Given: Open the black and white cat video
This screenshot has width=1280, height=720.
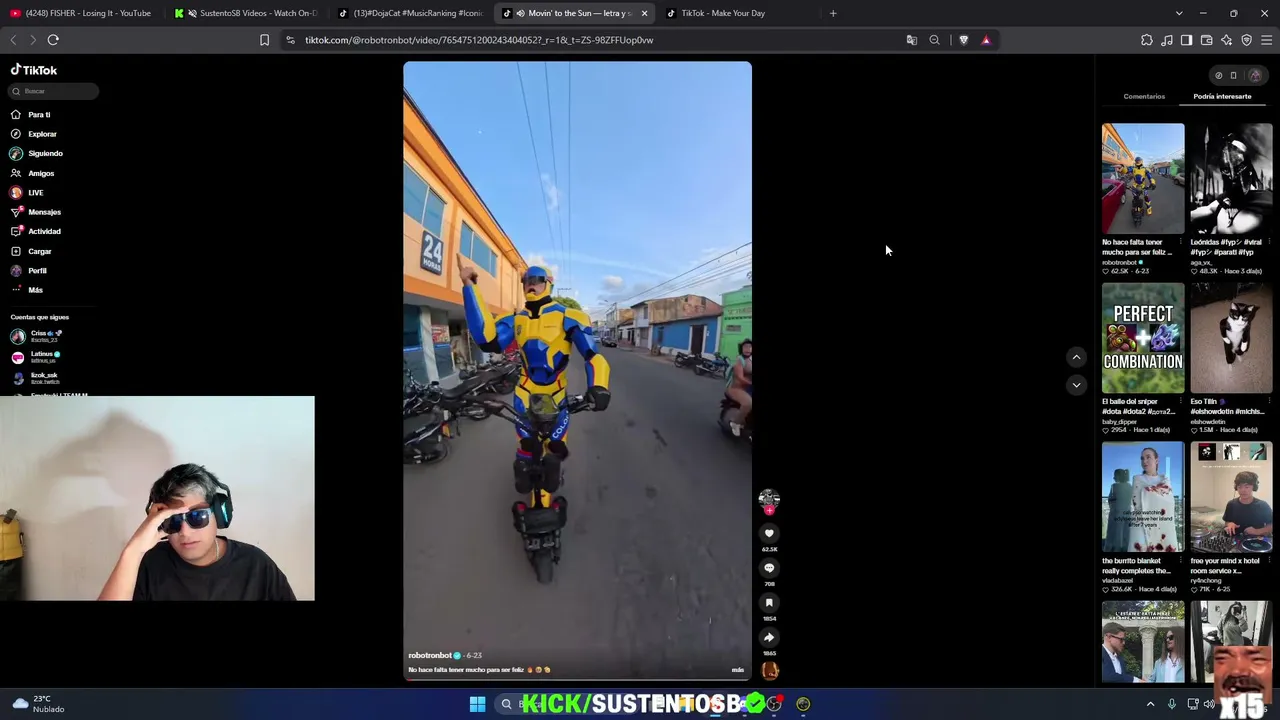Looking at the screenshot, I should pos(1231,338).
